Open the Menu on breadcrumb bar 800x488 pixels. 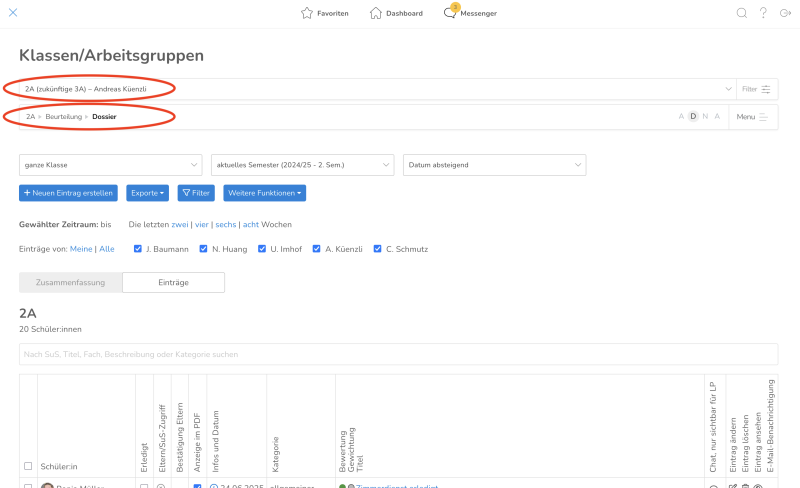click(752, 117)
